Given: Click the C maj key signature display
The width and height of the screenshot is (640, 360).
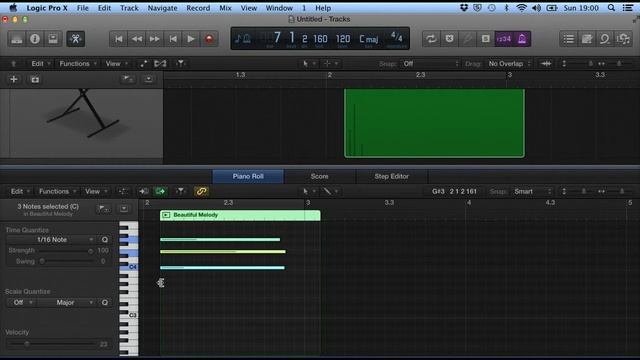Looking at the screenshot, I should coord(369,39).
